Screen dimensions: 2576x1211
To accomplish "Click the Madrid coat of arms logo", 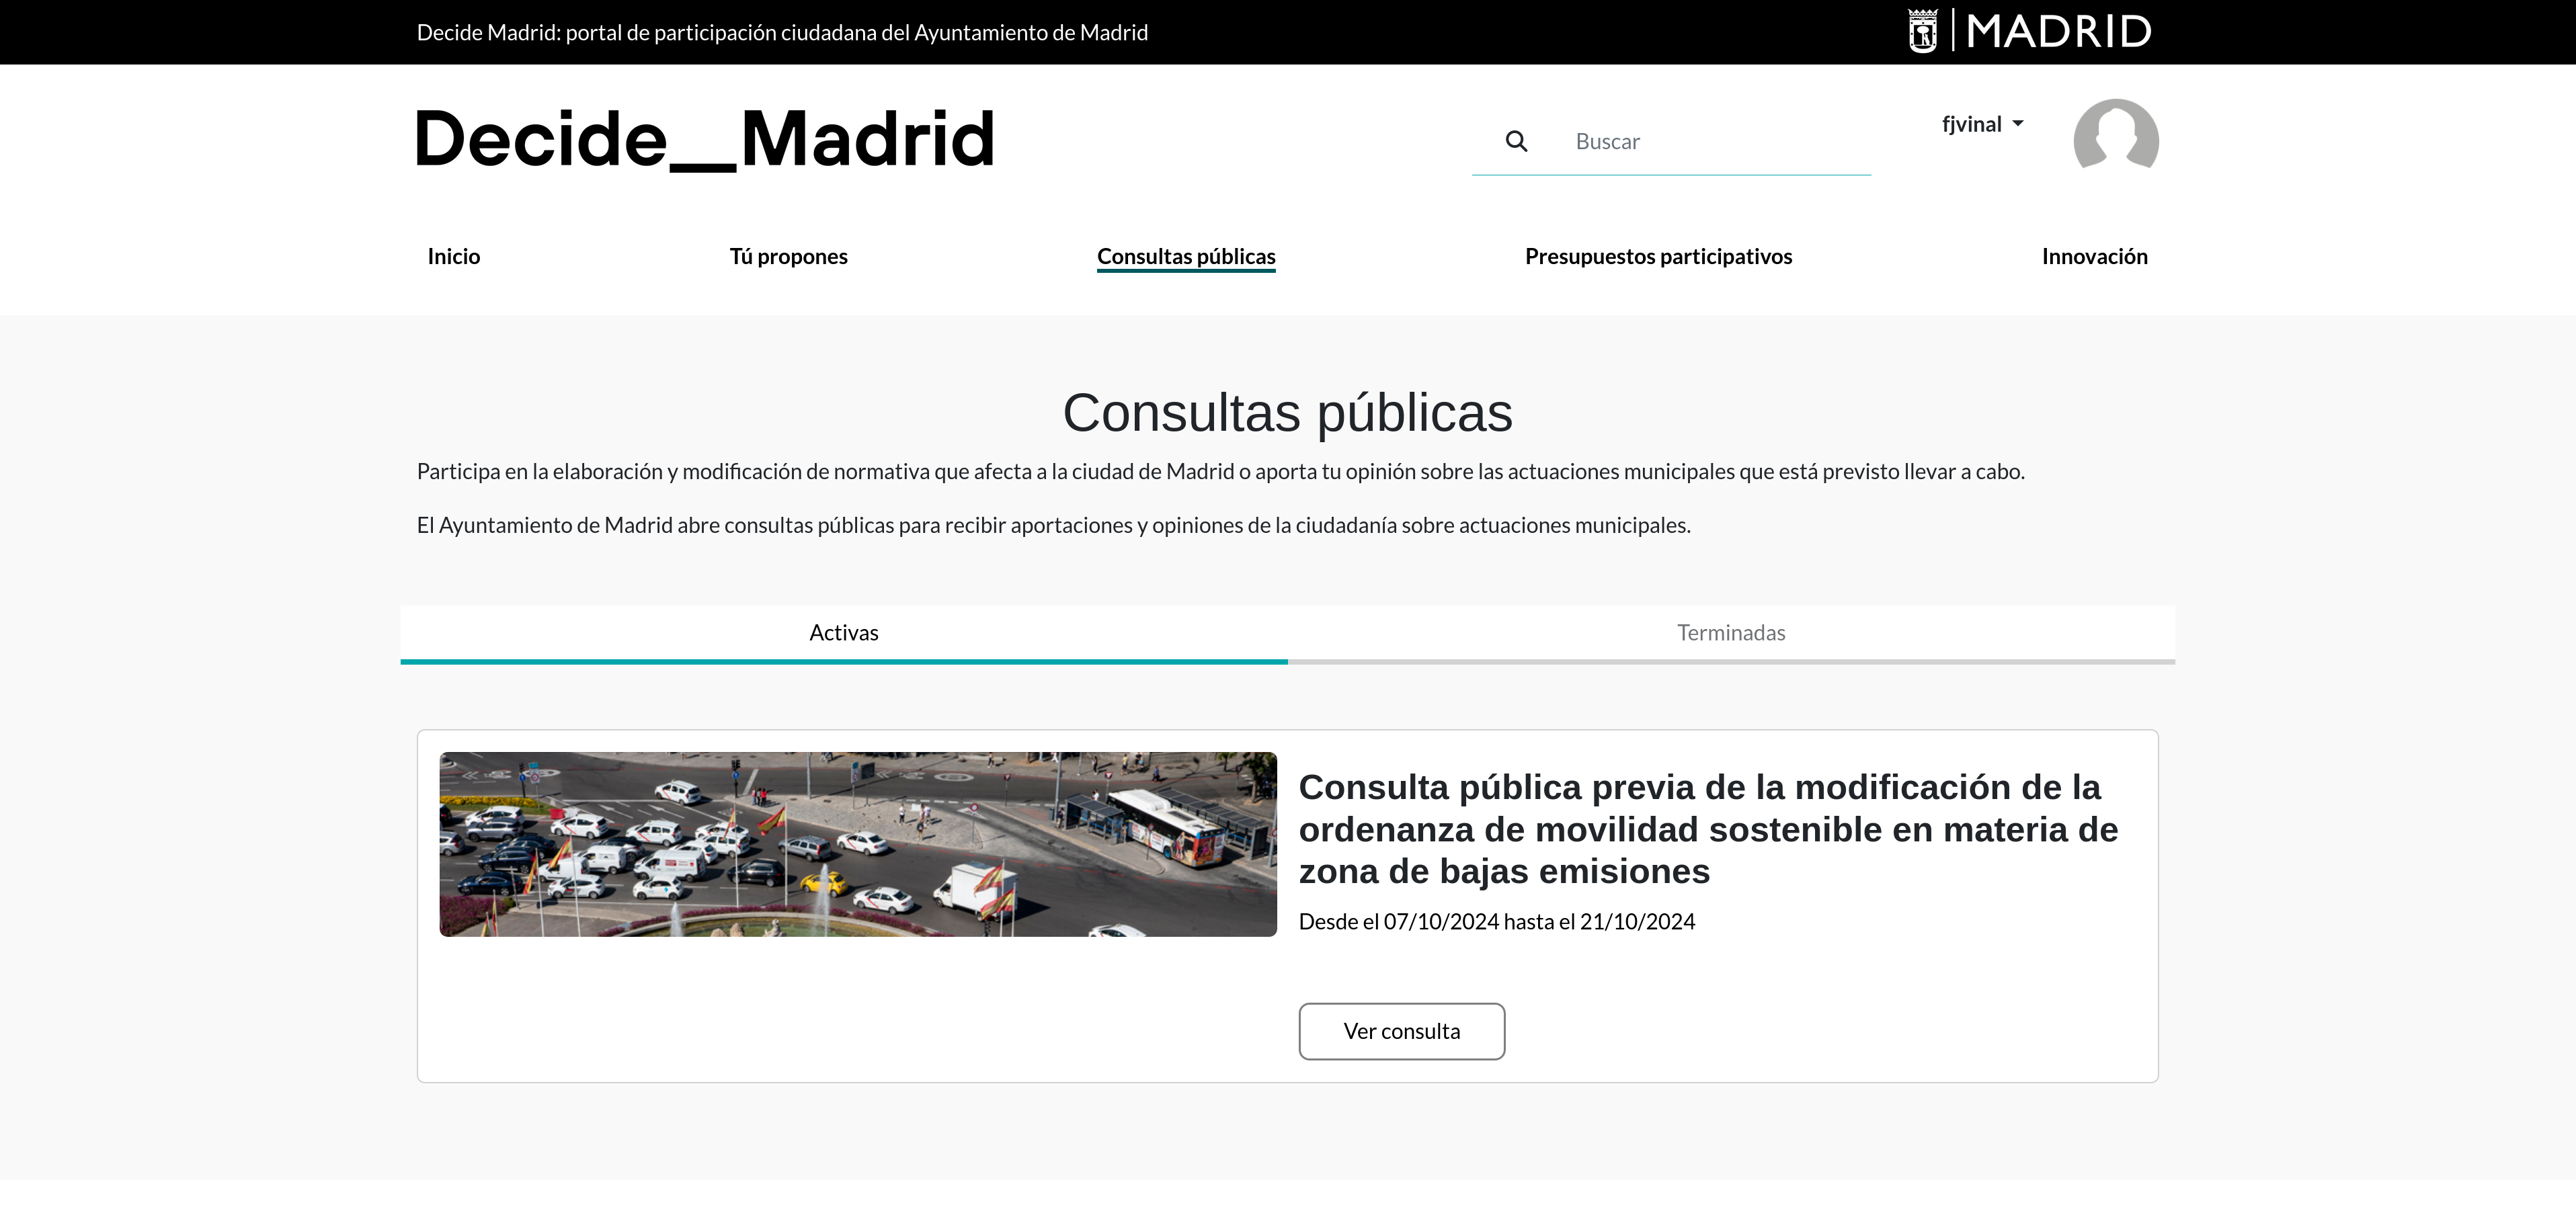I will pos(1922,31).
